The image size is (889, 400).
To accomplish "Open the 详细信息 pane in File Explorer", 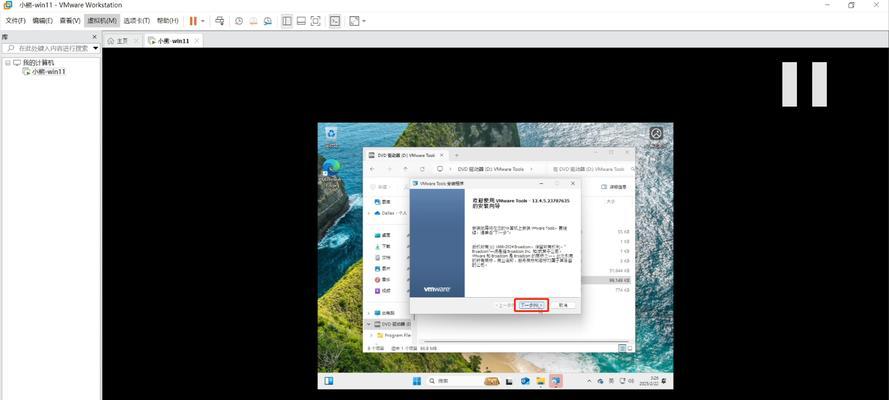I will point(613,186).
